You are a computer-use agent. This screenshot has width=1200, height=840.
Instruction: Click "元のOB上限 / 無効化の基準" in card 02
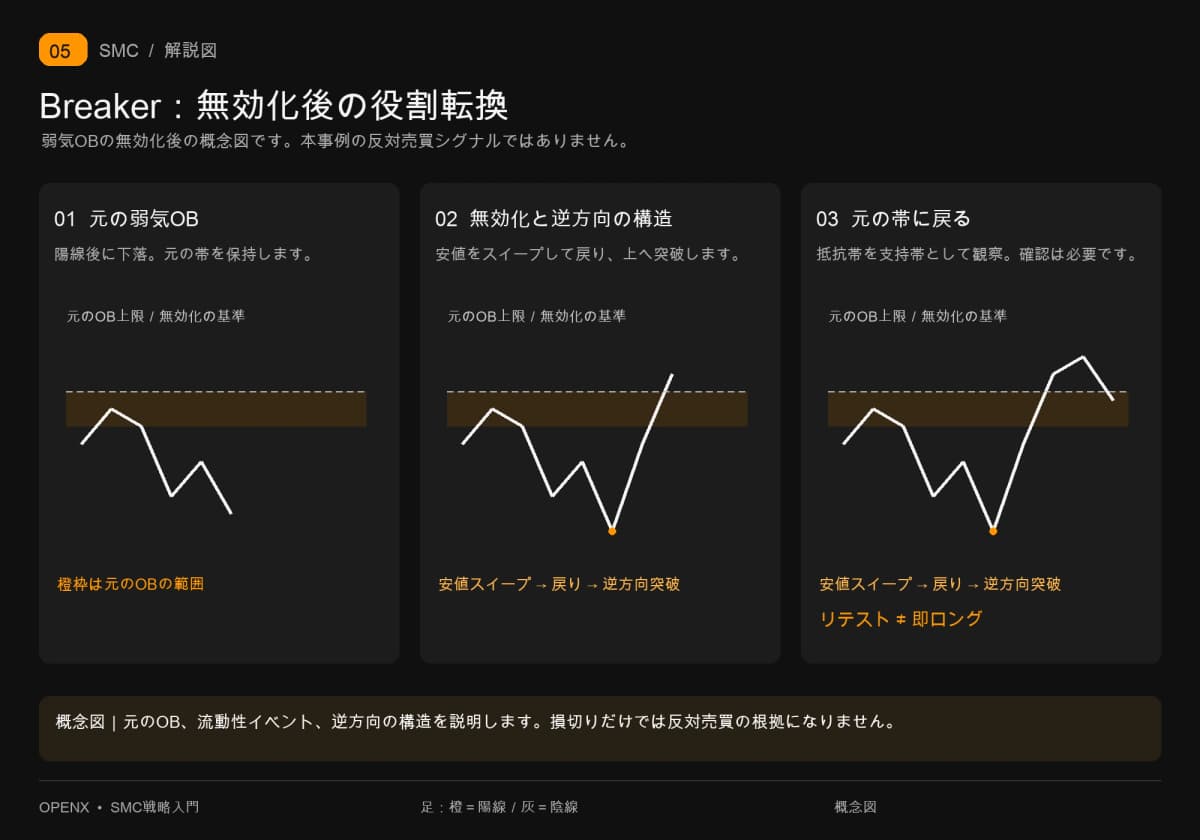536,316
